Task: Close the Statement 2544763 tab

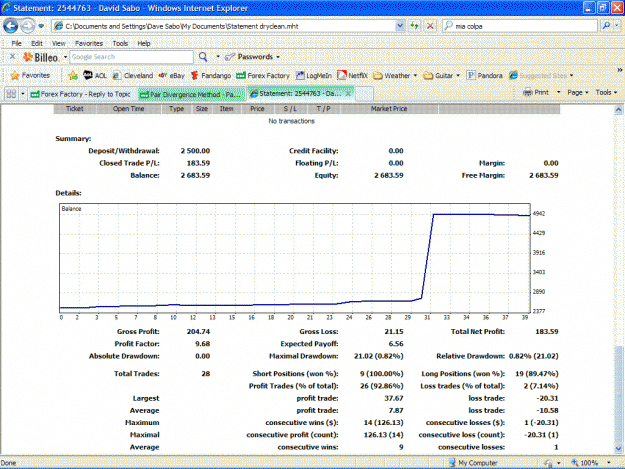Action: (348, 94)
